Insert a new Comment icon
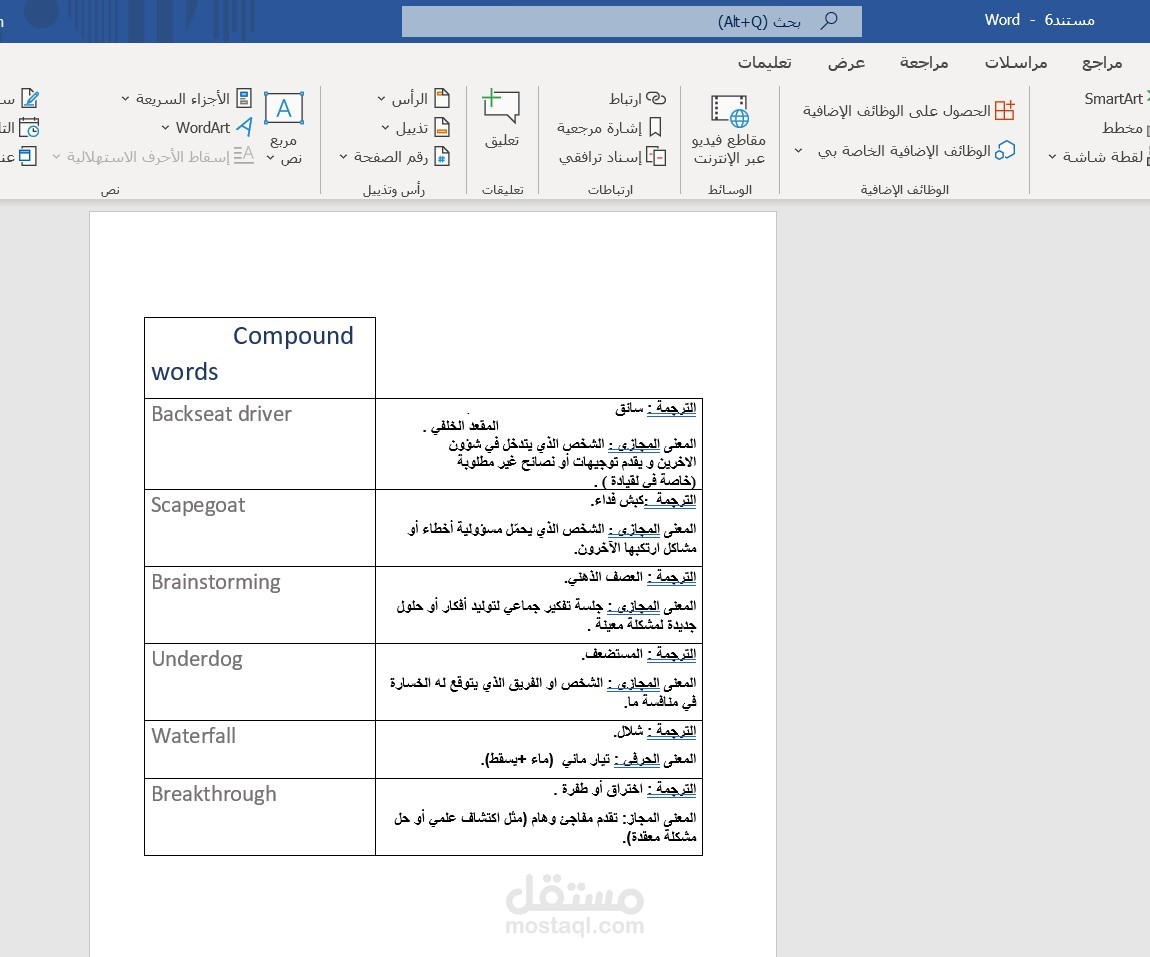 click(x=502, y=106)
